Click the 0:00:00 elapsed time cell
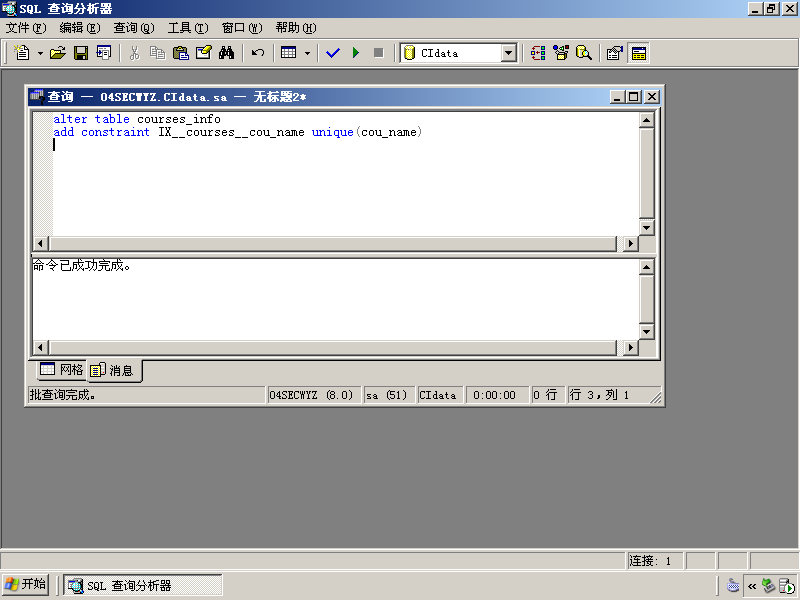 (x=497, y=395)
